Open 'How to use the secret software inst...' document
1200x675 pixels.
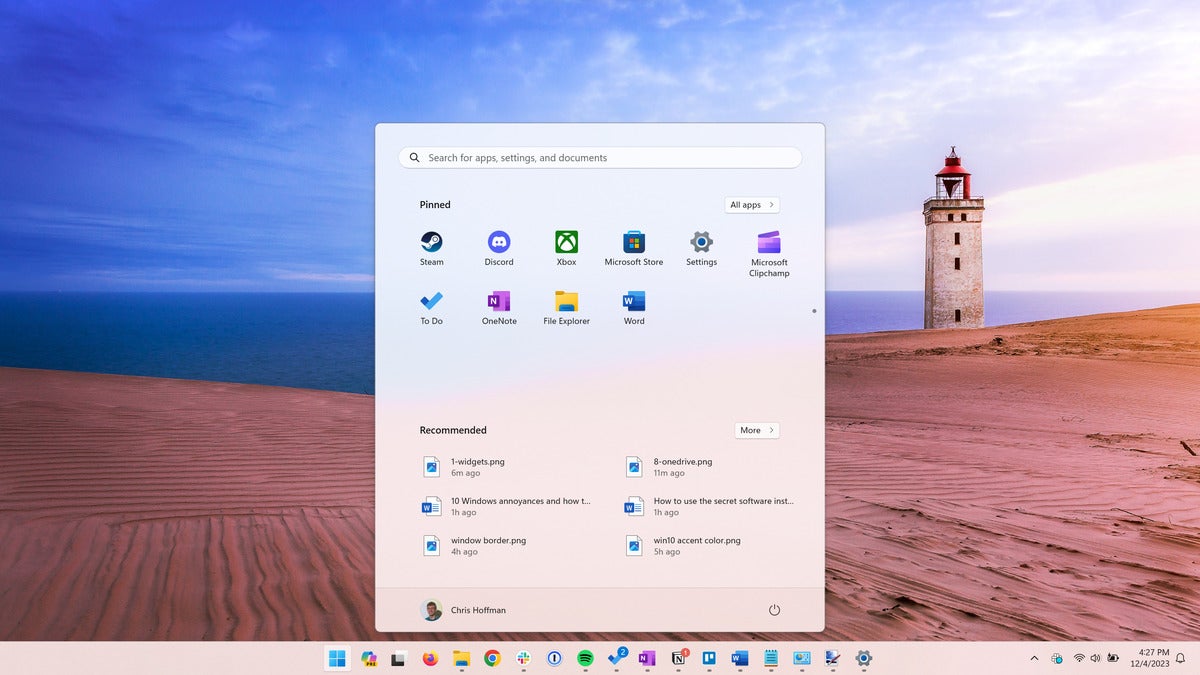[709, 506]
